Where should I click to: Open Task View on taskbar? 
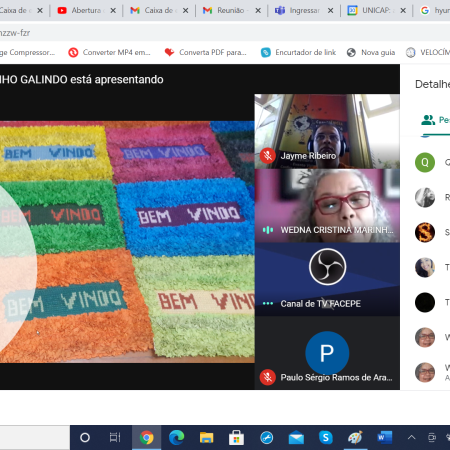tap(115, 437)
